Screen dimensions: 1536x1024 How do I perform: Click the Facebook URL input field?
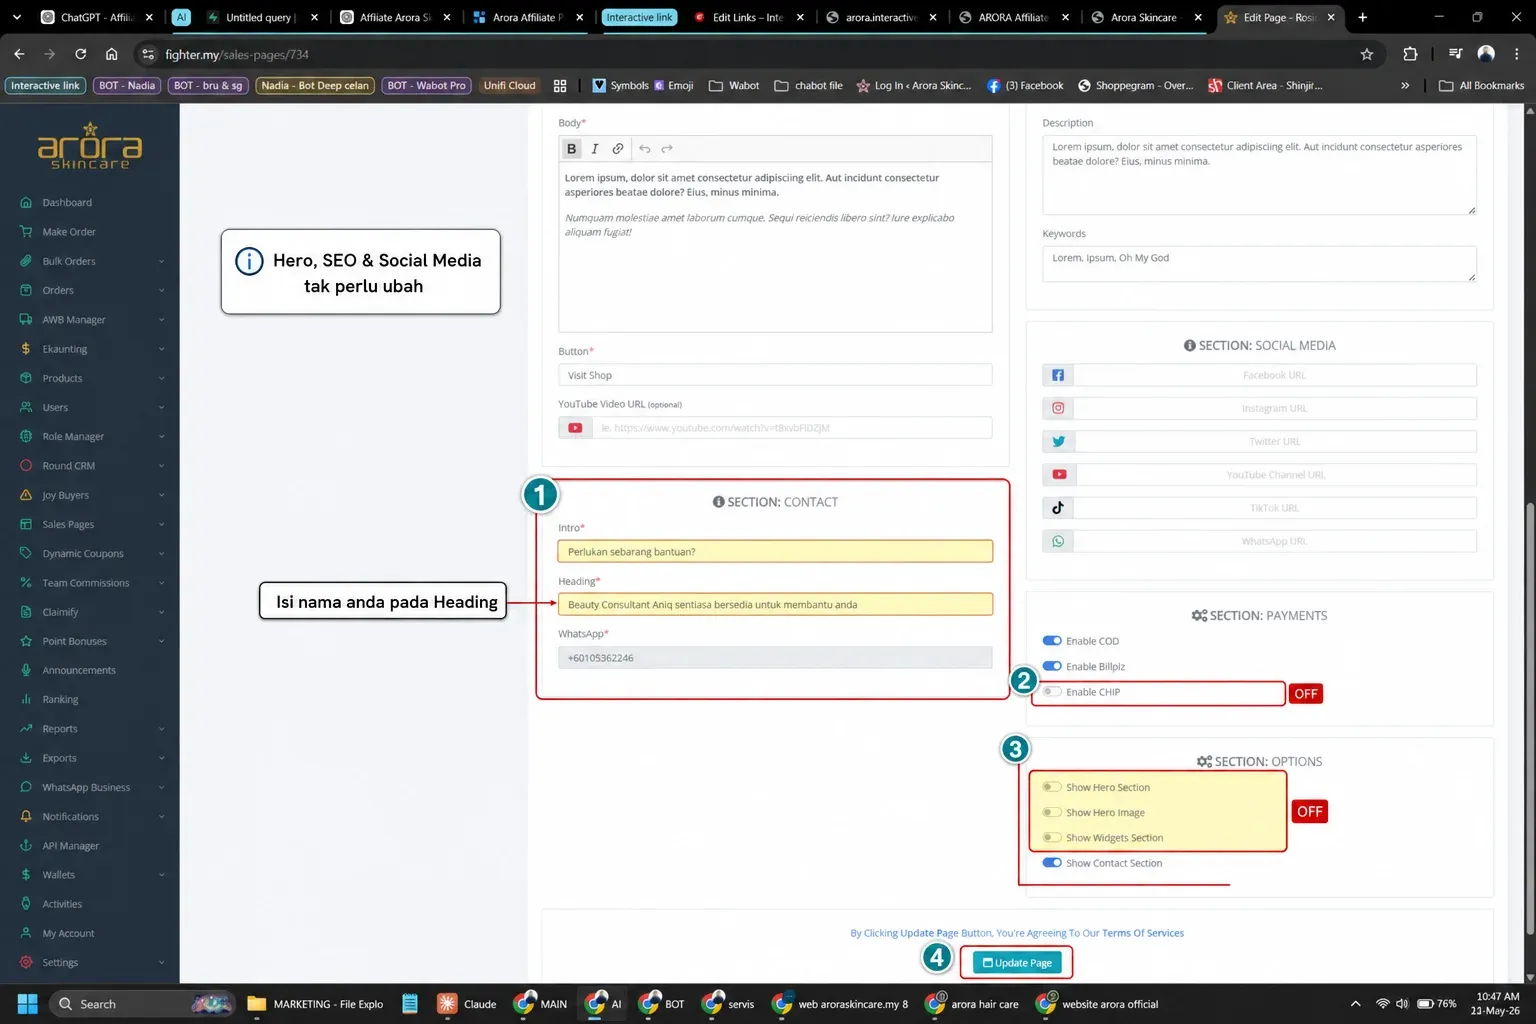click(1274, 375)
